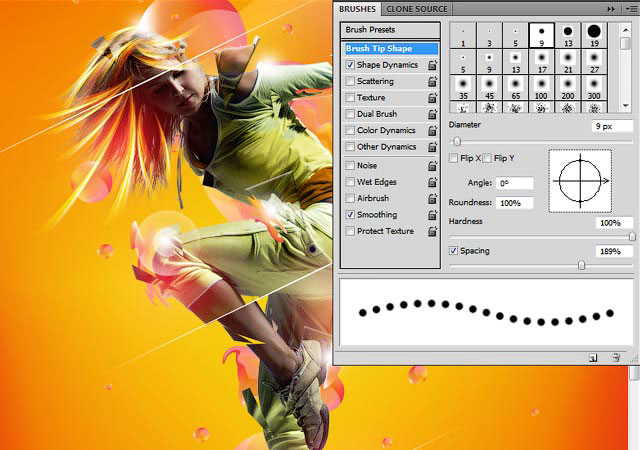Screen dimensions: 640x450
Task: Turn on the Color Dynamics checkbox
Action: [x=350, y=130]
